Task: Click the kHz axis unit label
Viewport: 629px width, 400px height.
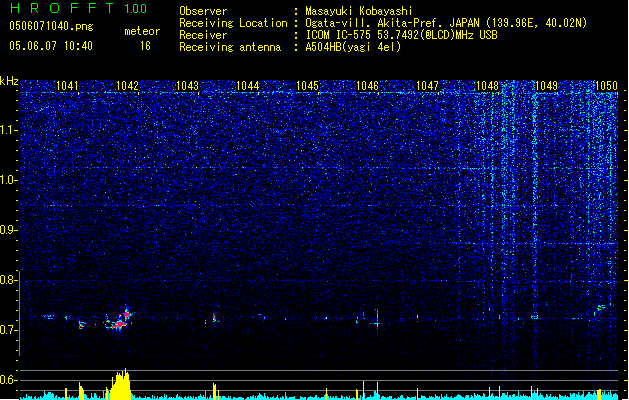Action: (9, 81)
